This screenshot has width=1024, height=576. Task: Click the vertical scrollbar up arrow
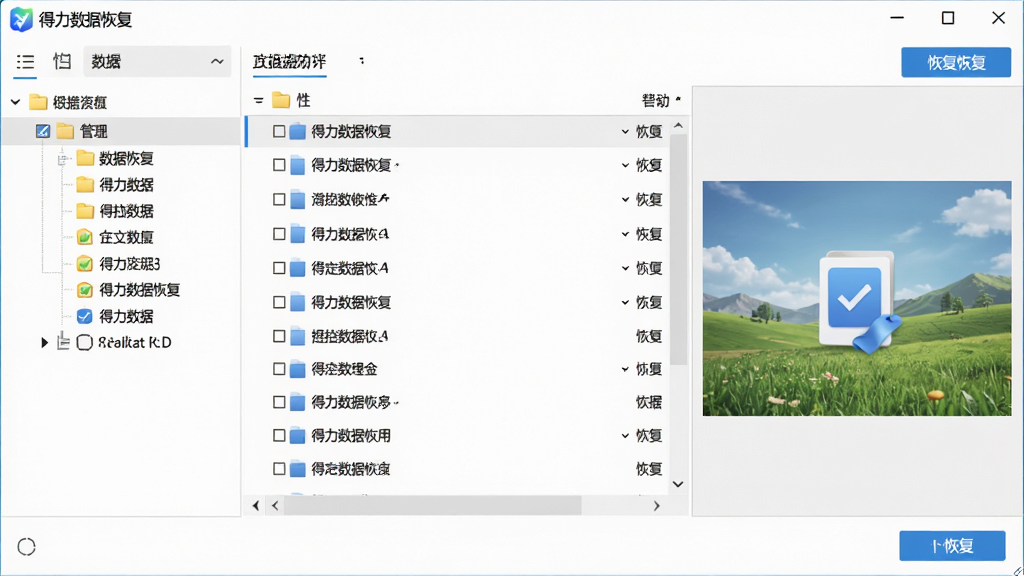pos(678,125)
